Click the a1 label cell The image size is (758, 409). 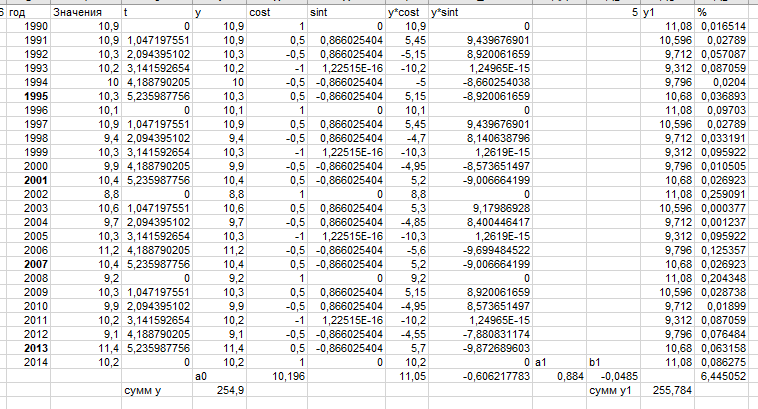coord(559,362)
